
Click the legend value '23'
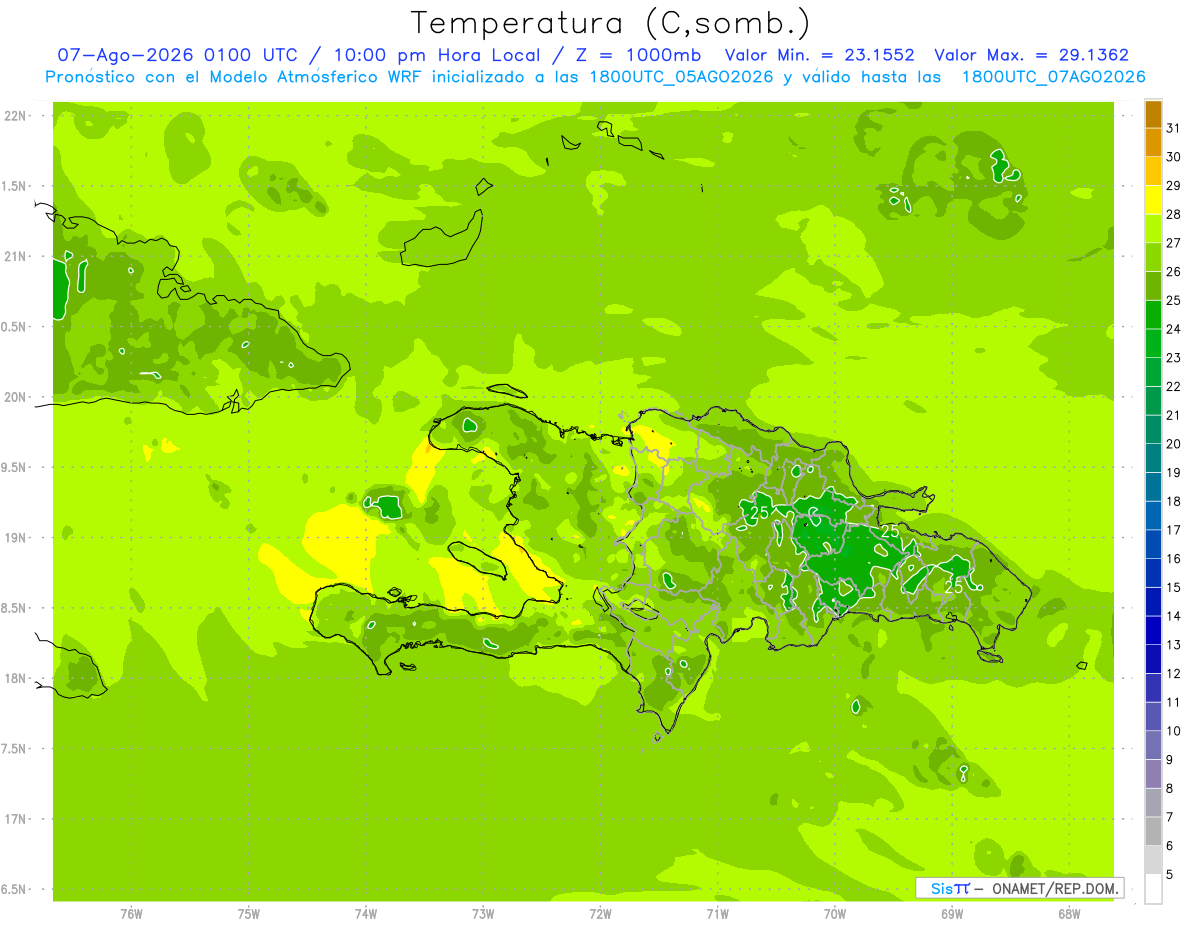pos(1173,358)
